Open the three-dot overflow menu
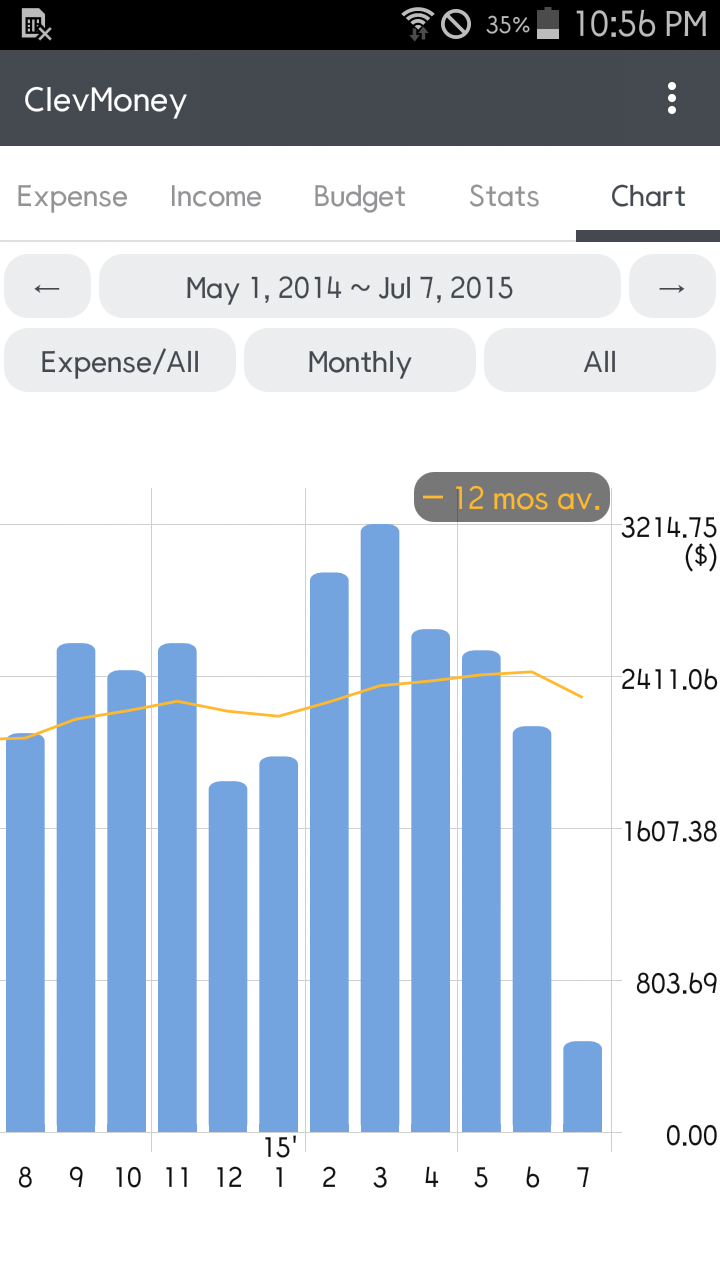This screenshot has width=720, height=1280. [672, 98]
